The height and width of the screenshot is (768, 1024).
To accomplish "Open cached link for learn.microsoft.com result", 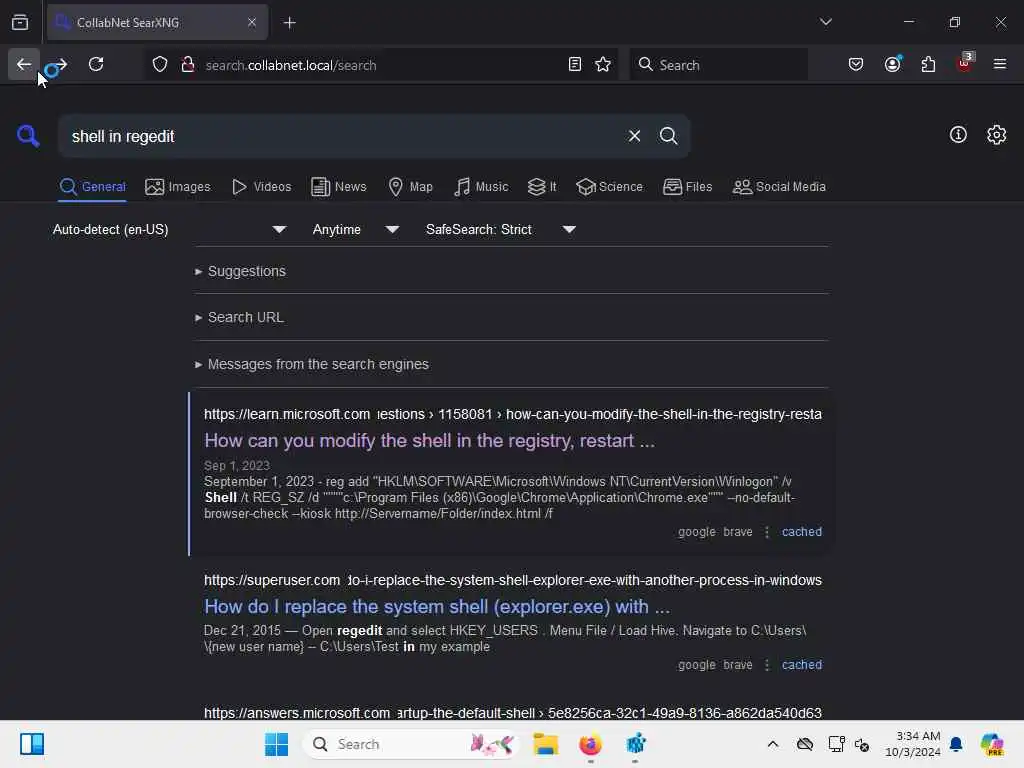I will 801,532.
